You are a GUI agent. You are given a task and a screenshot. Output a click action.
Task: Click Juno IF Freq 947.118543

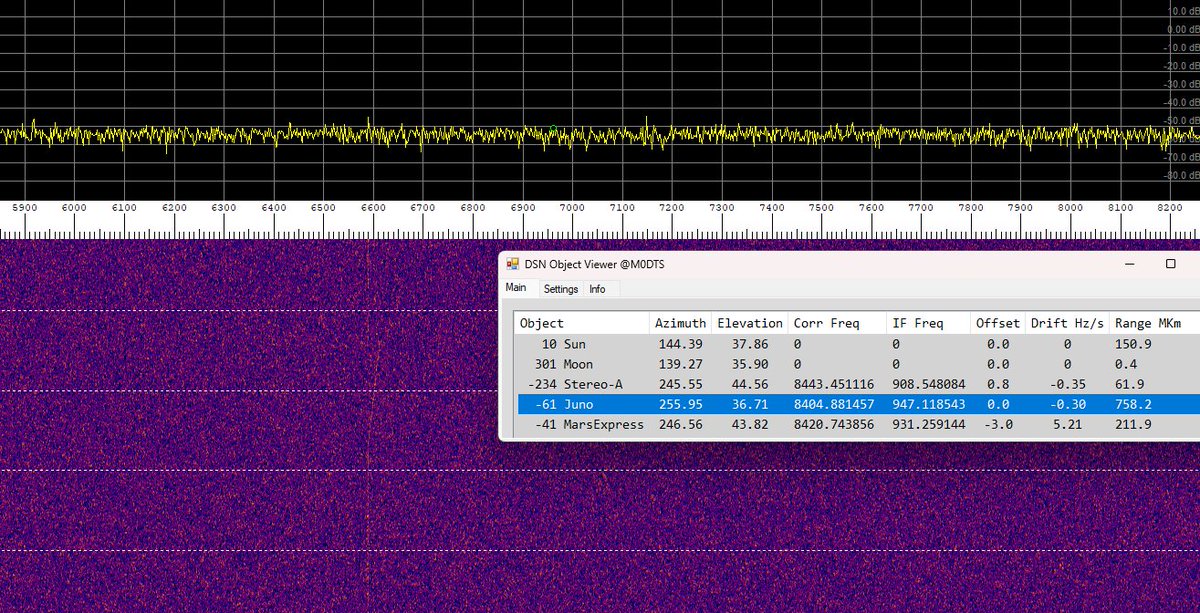click(x=928, y=404)
